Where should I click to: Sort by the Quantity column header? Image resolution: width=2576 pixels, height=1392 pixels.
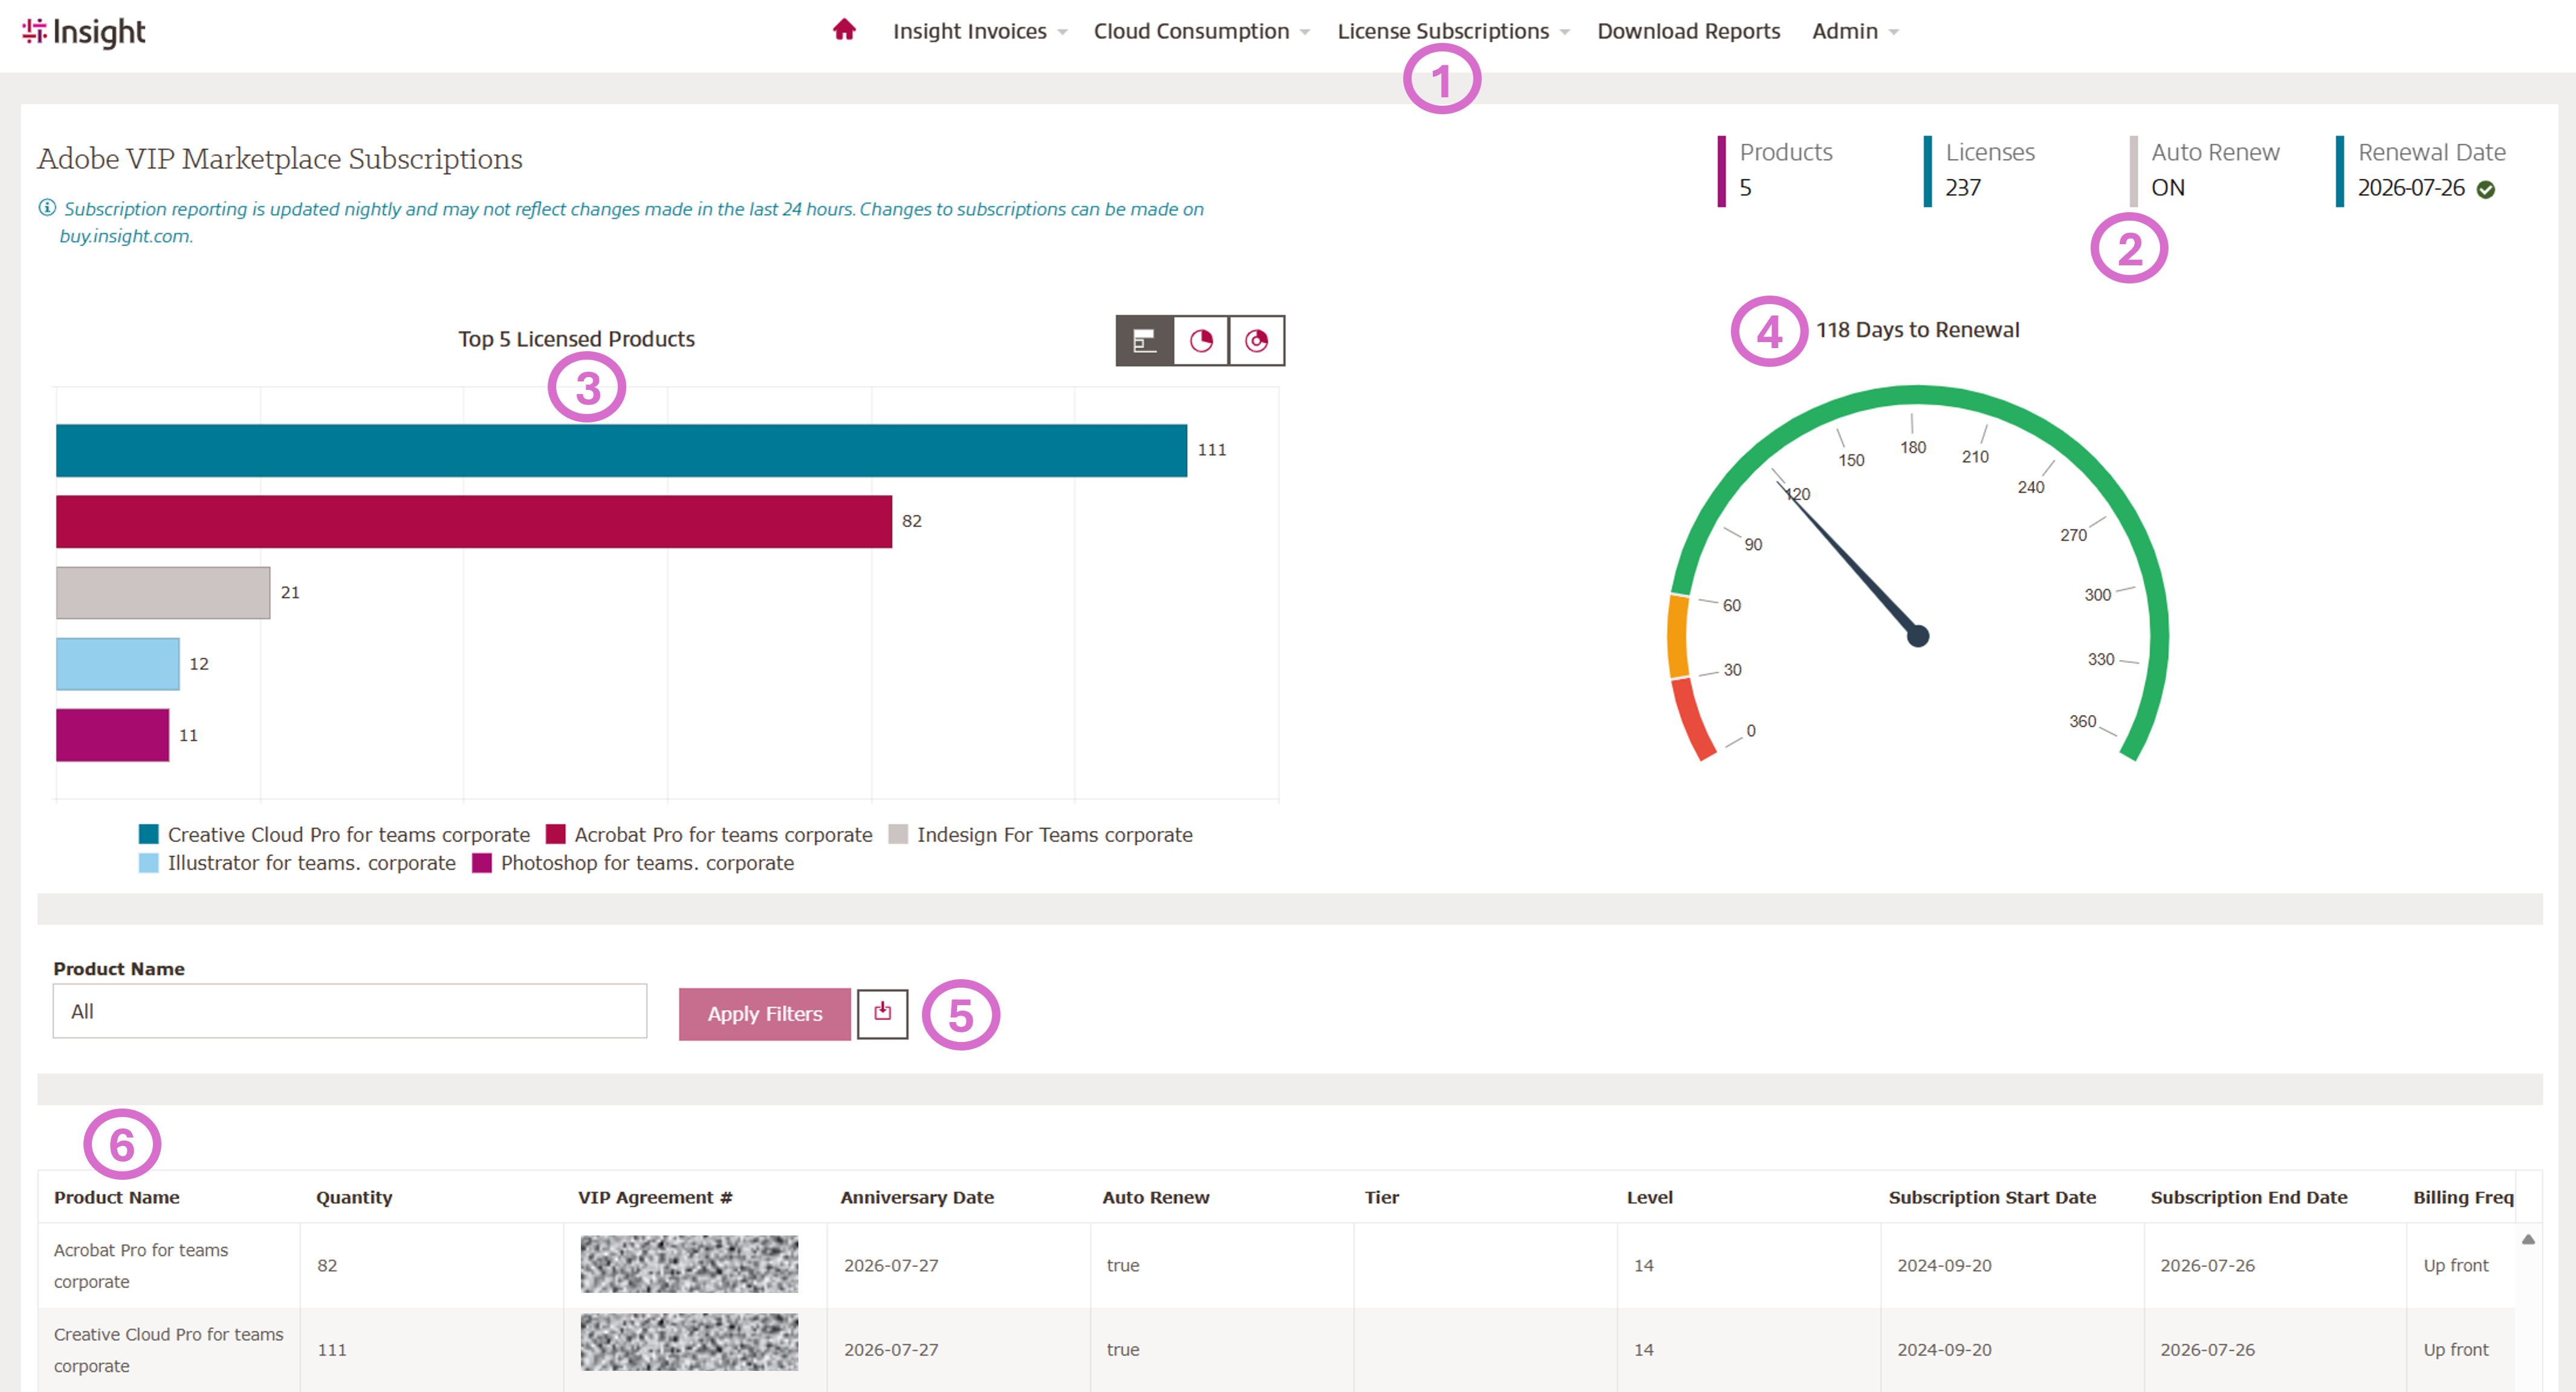click(x=354, y=1197)
